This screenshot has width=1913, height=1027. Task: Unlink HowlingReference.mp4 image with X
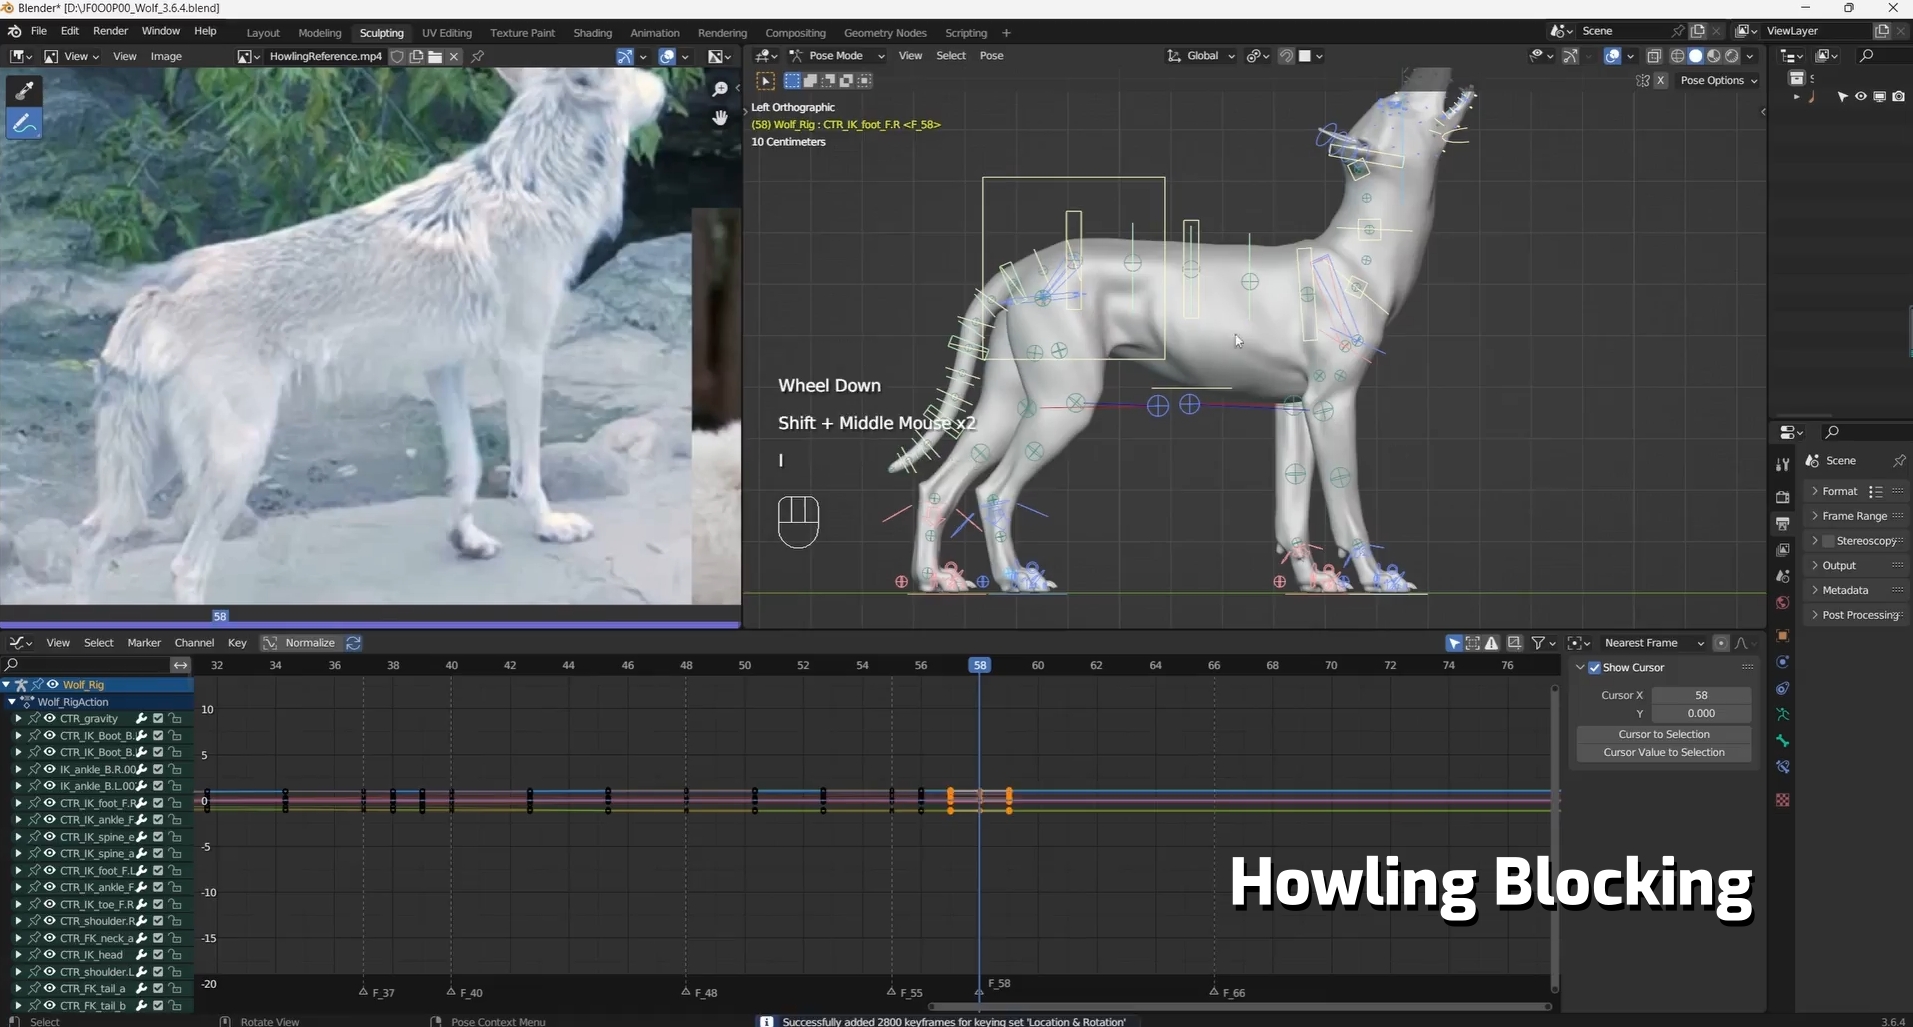pyautogui.click(x=454, y=56)
